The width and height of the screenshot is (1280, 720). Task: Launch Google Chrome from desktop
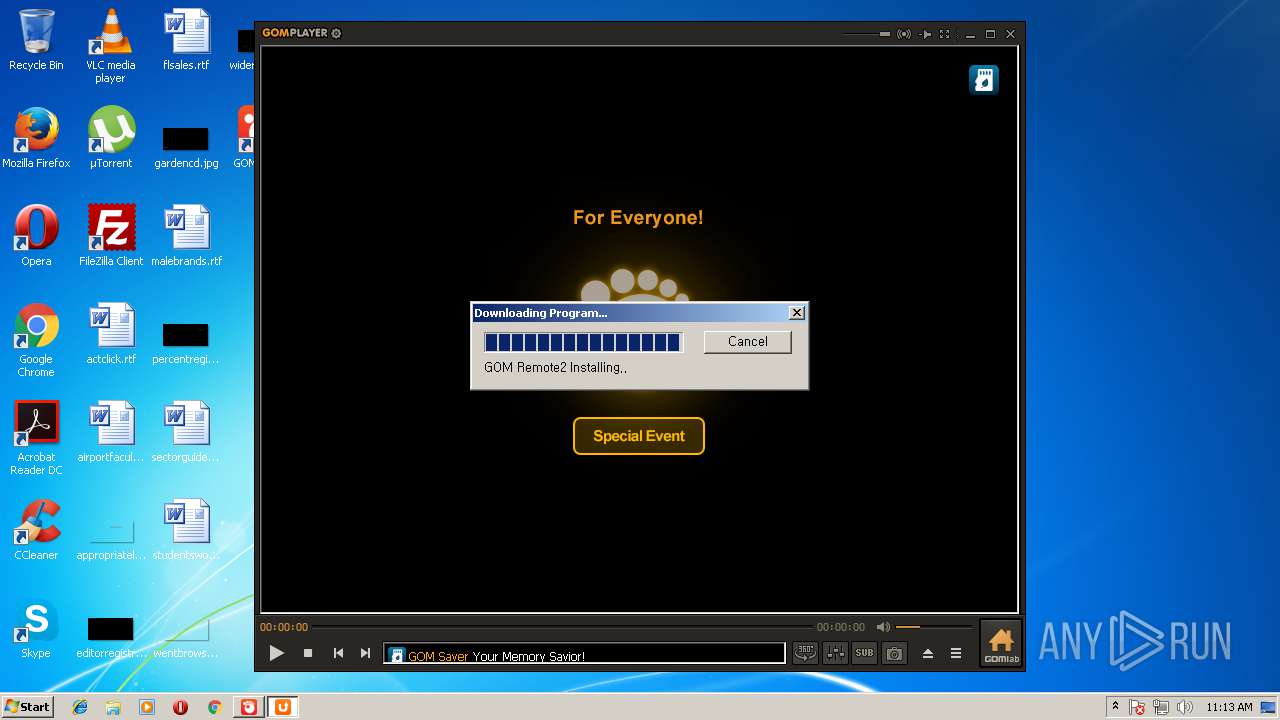pos(36,340)
